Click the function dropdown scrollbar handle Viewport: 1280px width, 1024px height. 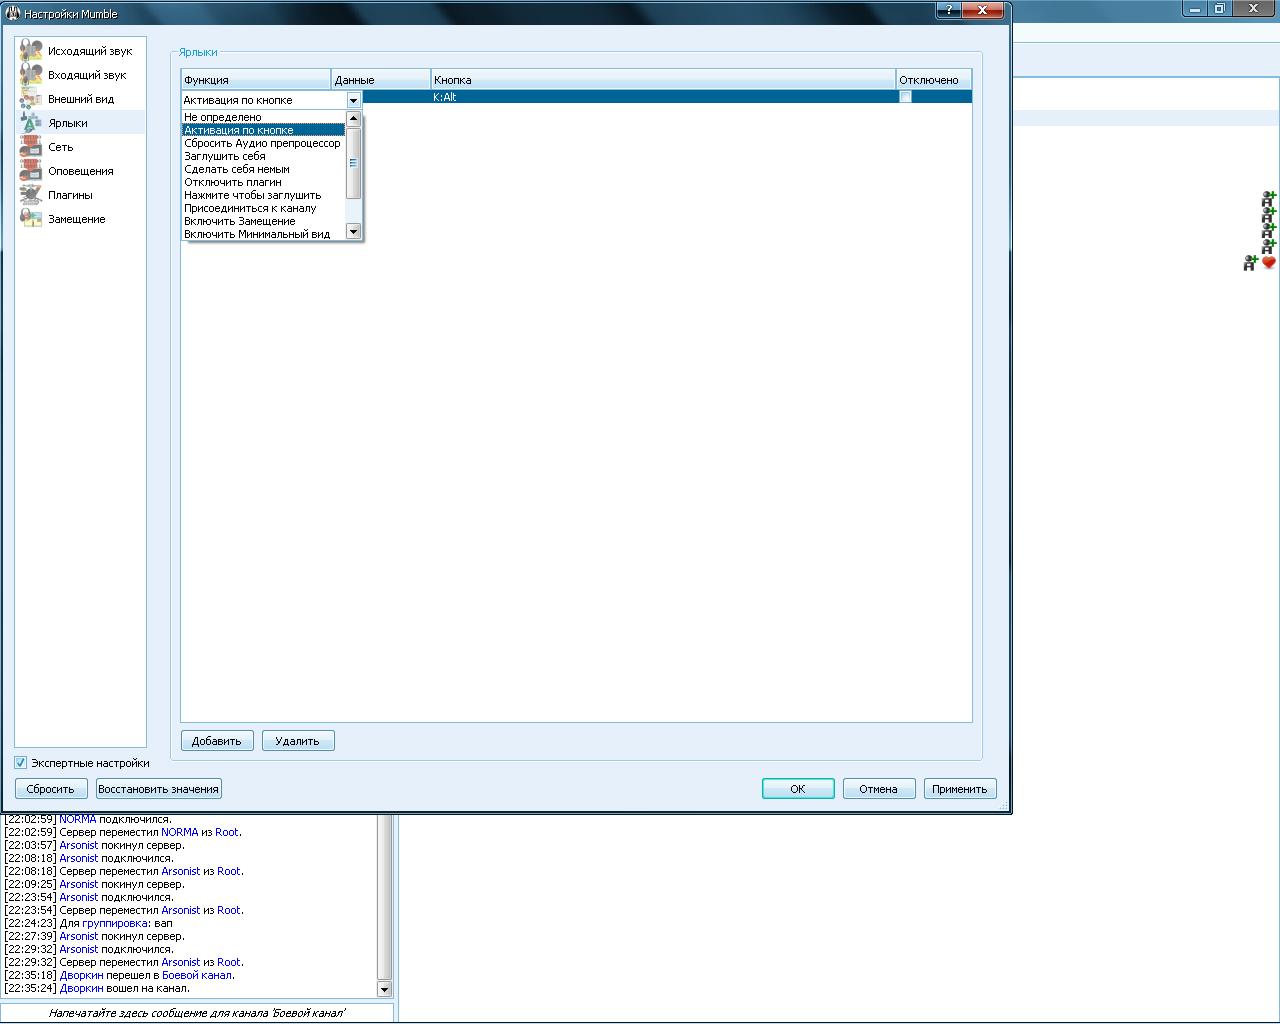353,162
